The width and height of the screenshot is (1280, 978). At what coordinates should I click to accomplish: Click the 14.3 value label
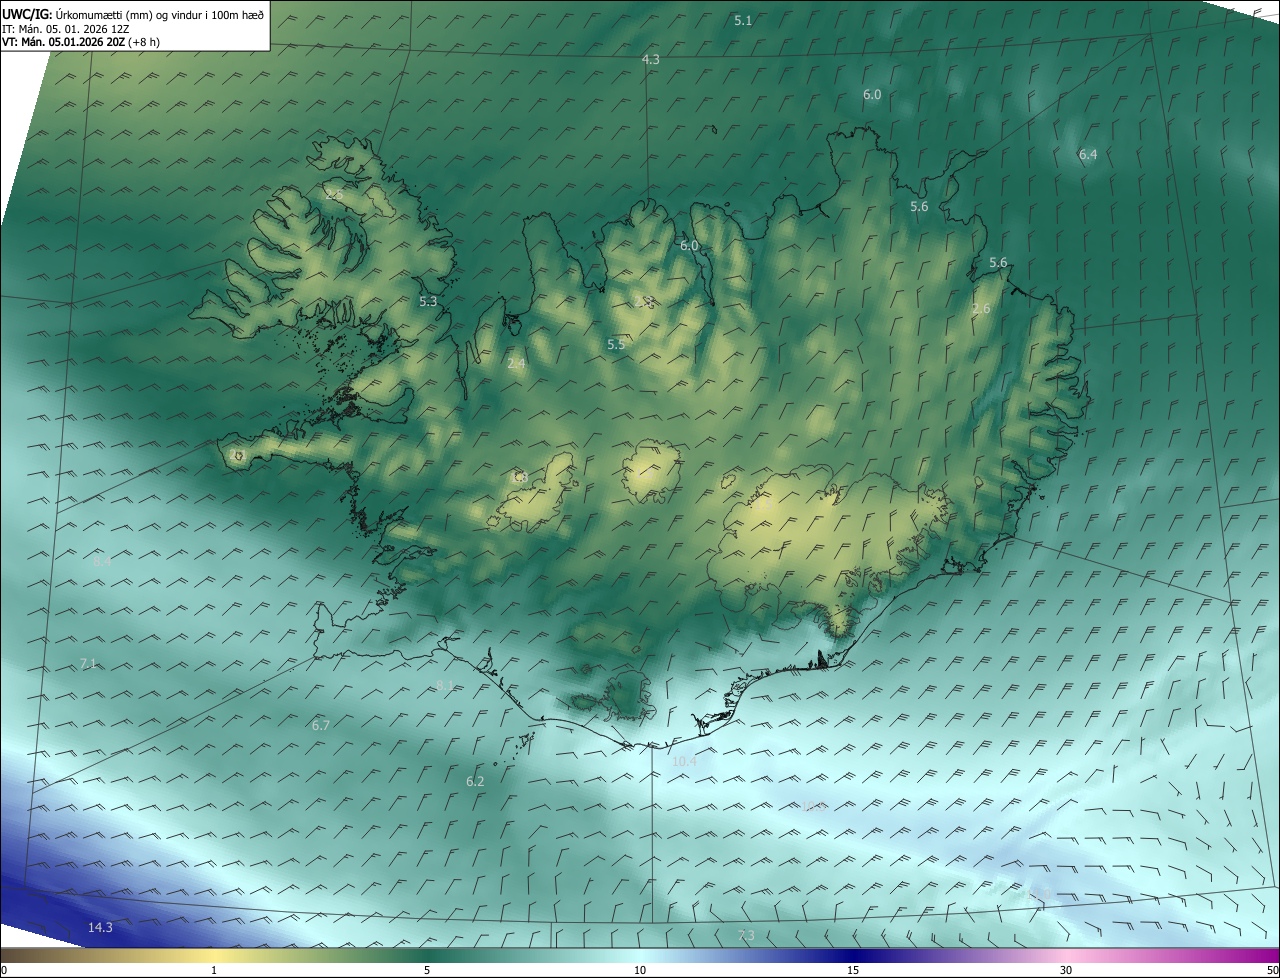[100, 927]
